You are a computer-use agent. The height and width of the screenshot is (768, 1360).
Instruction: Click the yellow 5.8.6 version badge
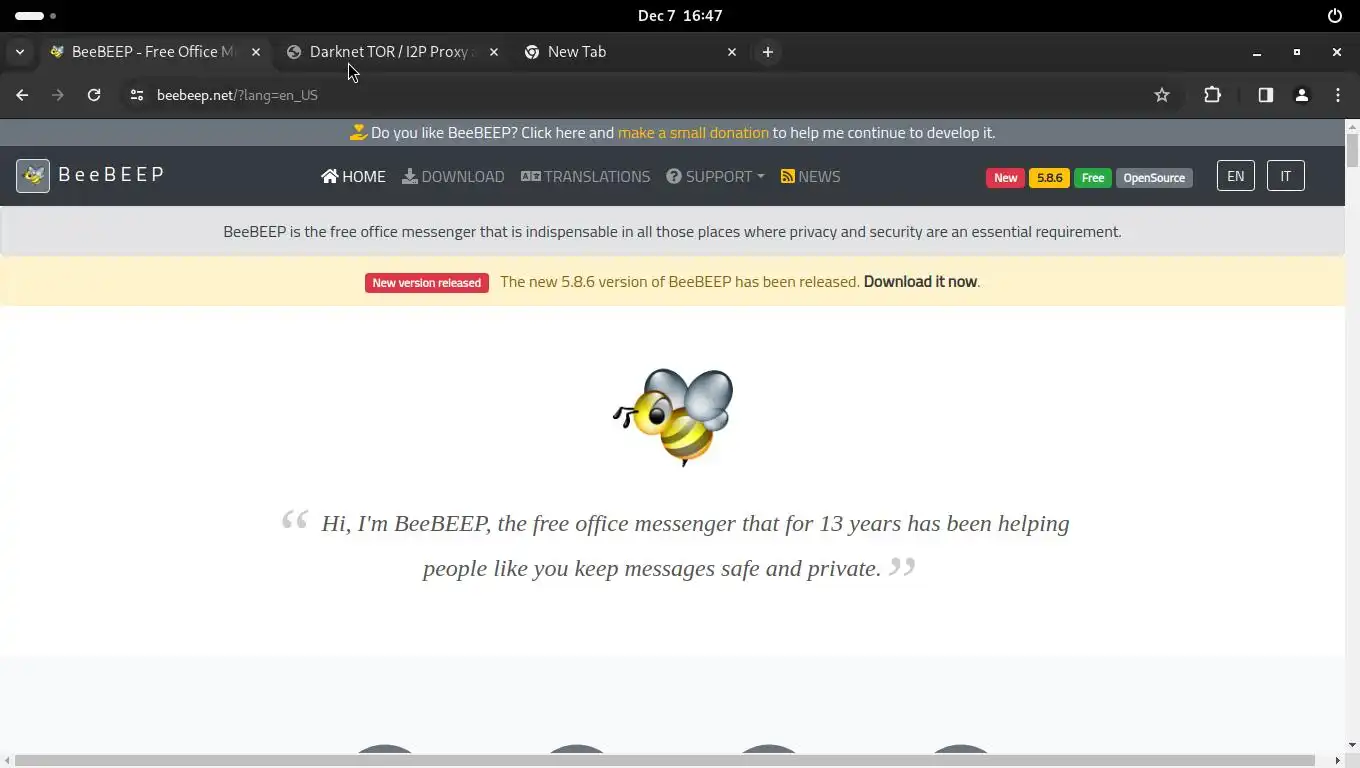point(1049,178)
